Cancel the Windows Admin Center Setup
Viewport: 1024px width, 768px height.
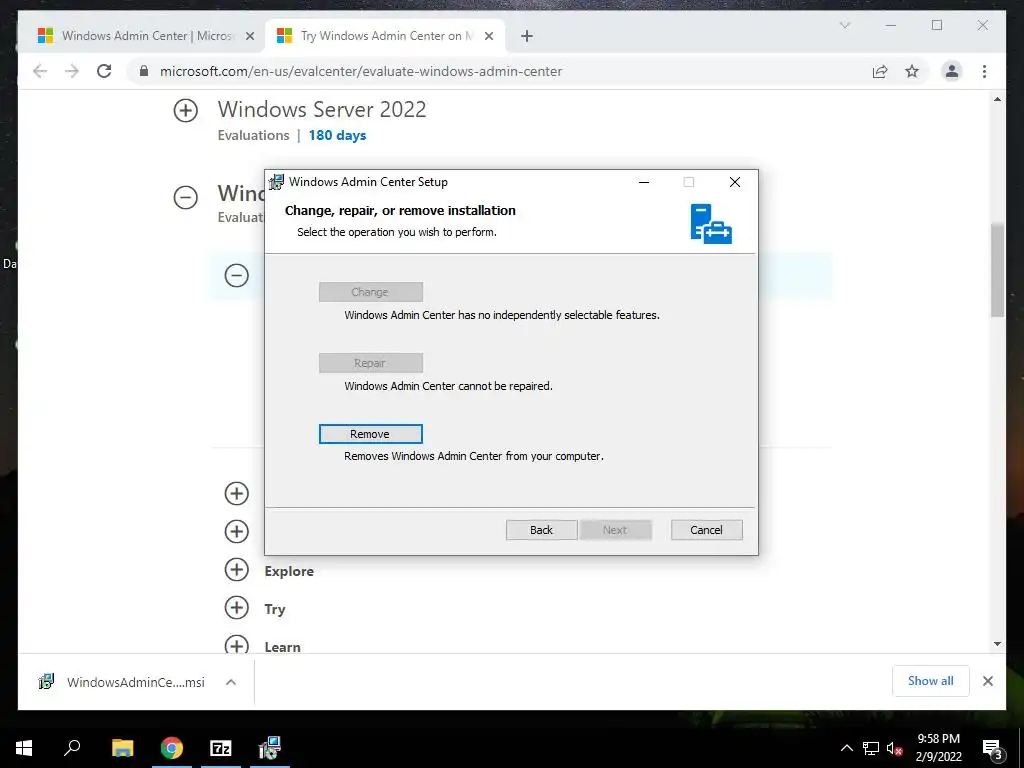[707, 530]
